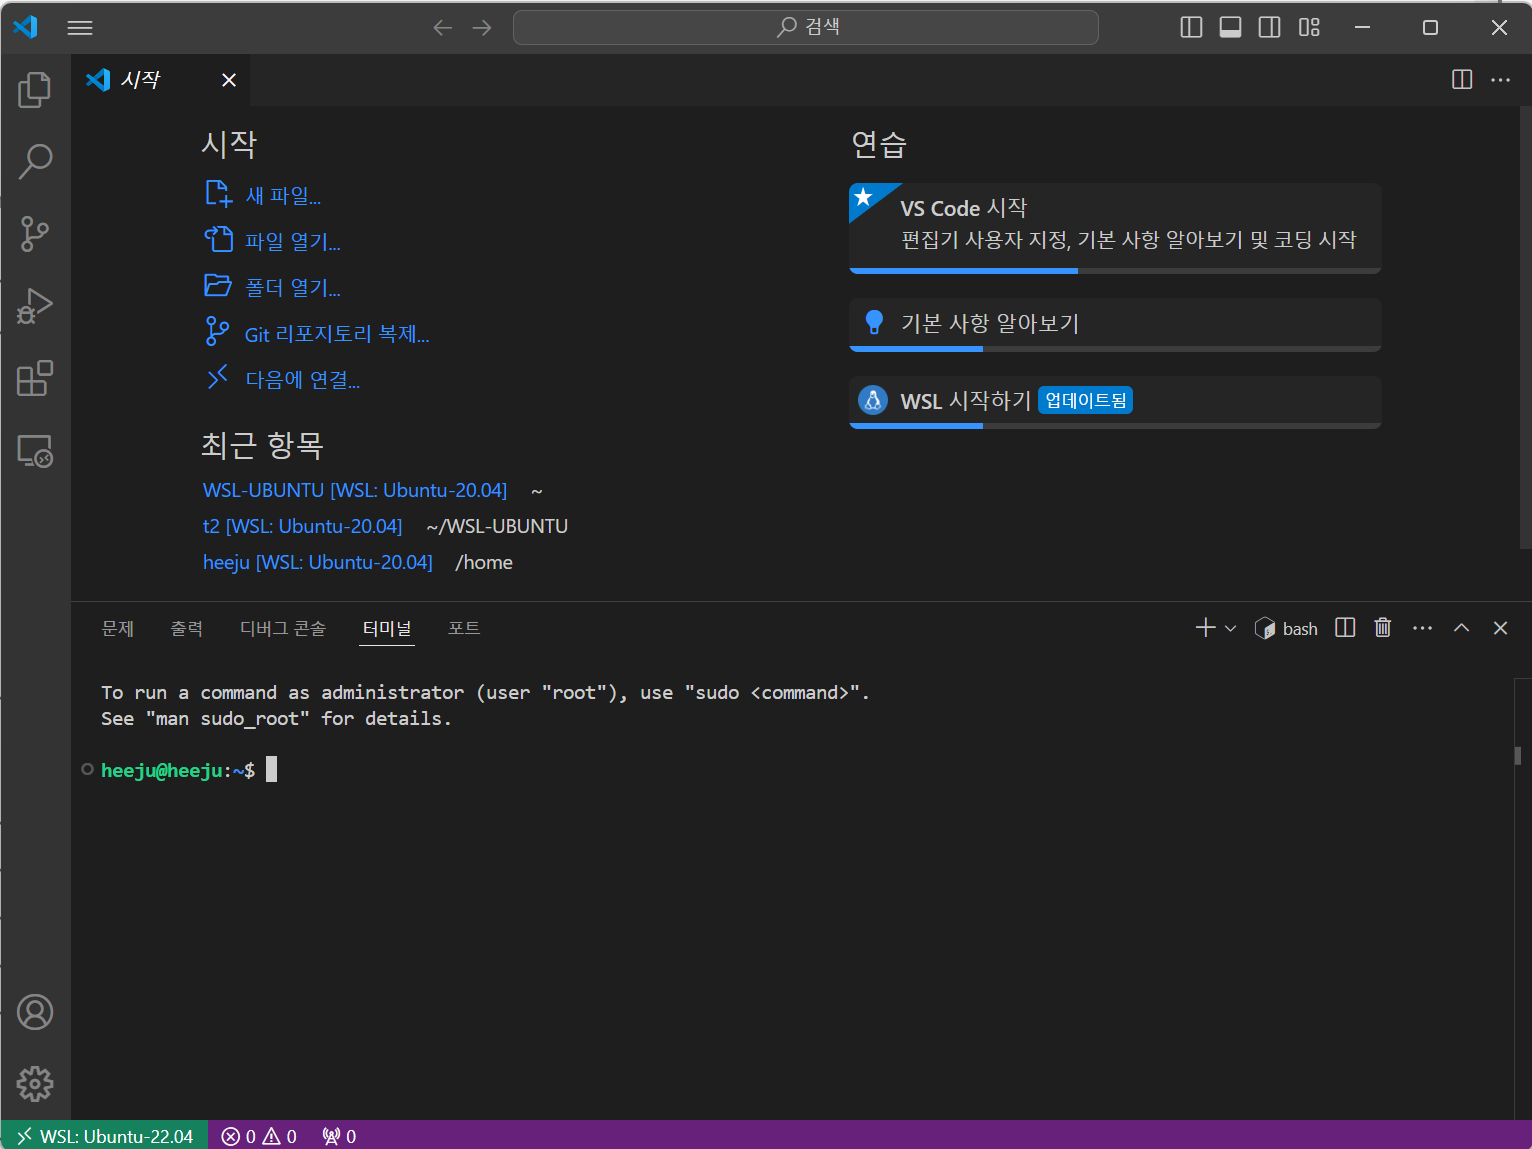Open errors and warnings status entry
Image resolution: width=1532 pixels, height=1149 pixels.
259,1136
